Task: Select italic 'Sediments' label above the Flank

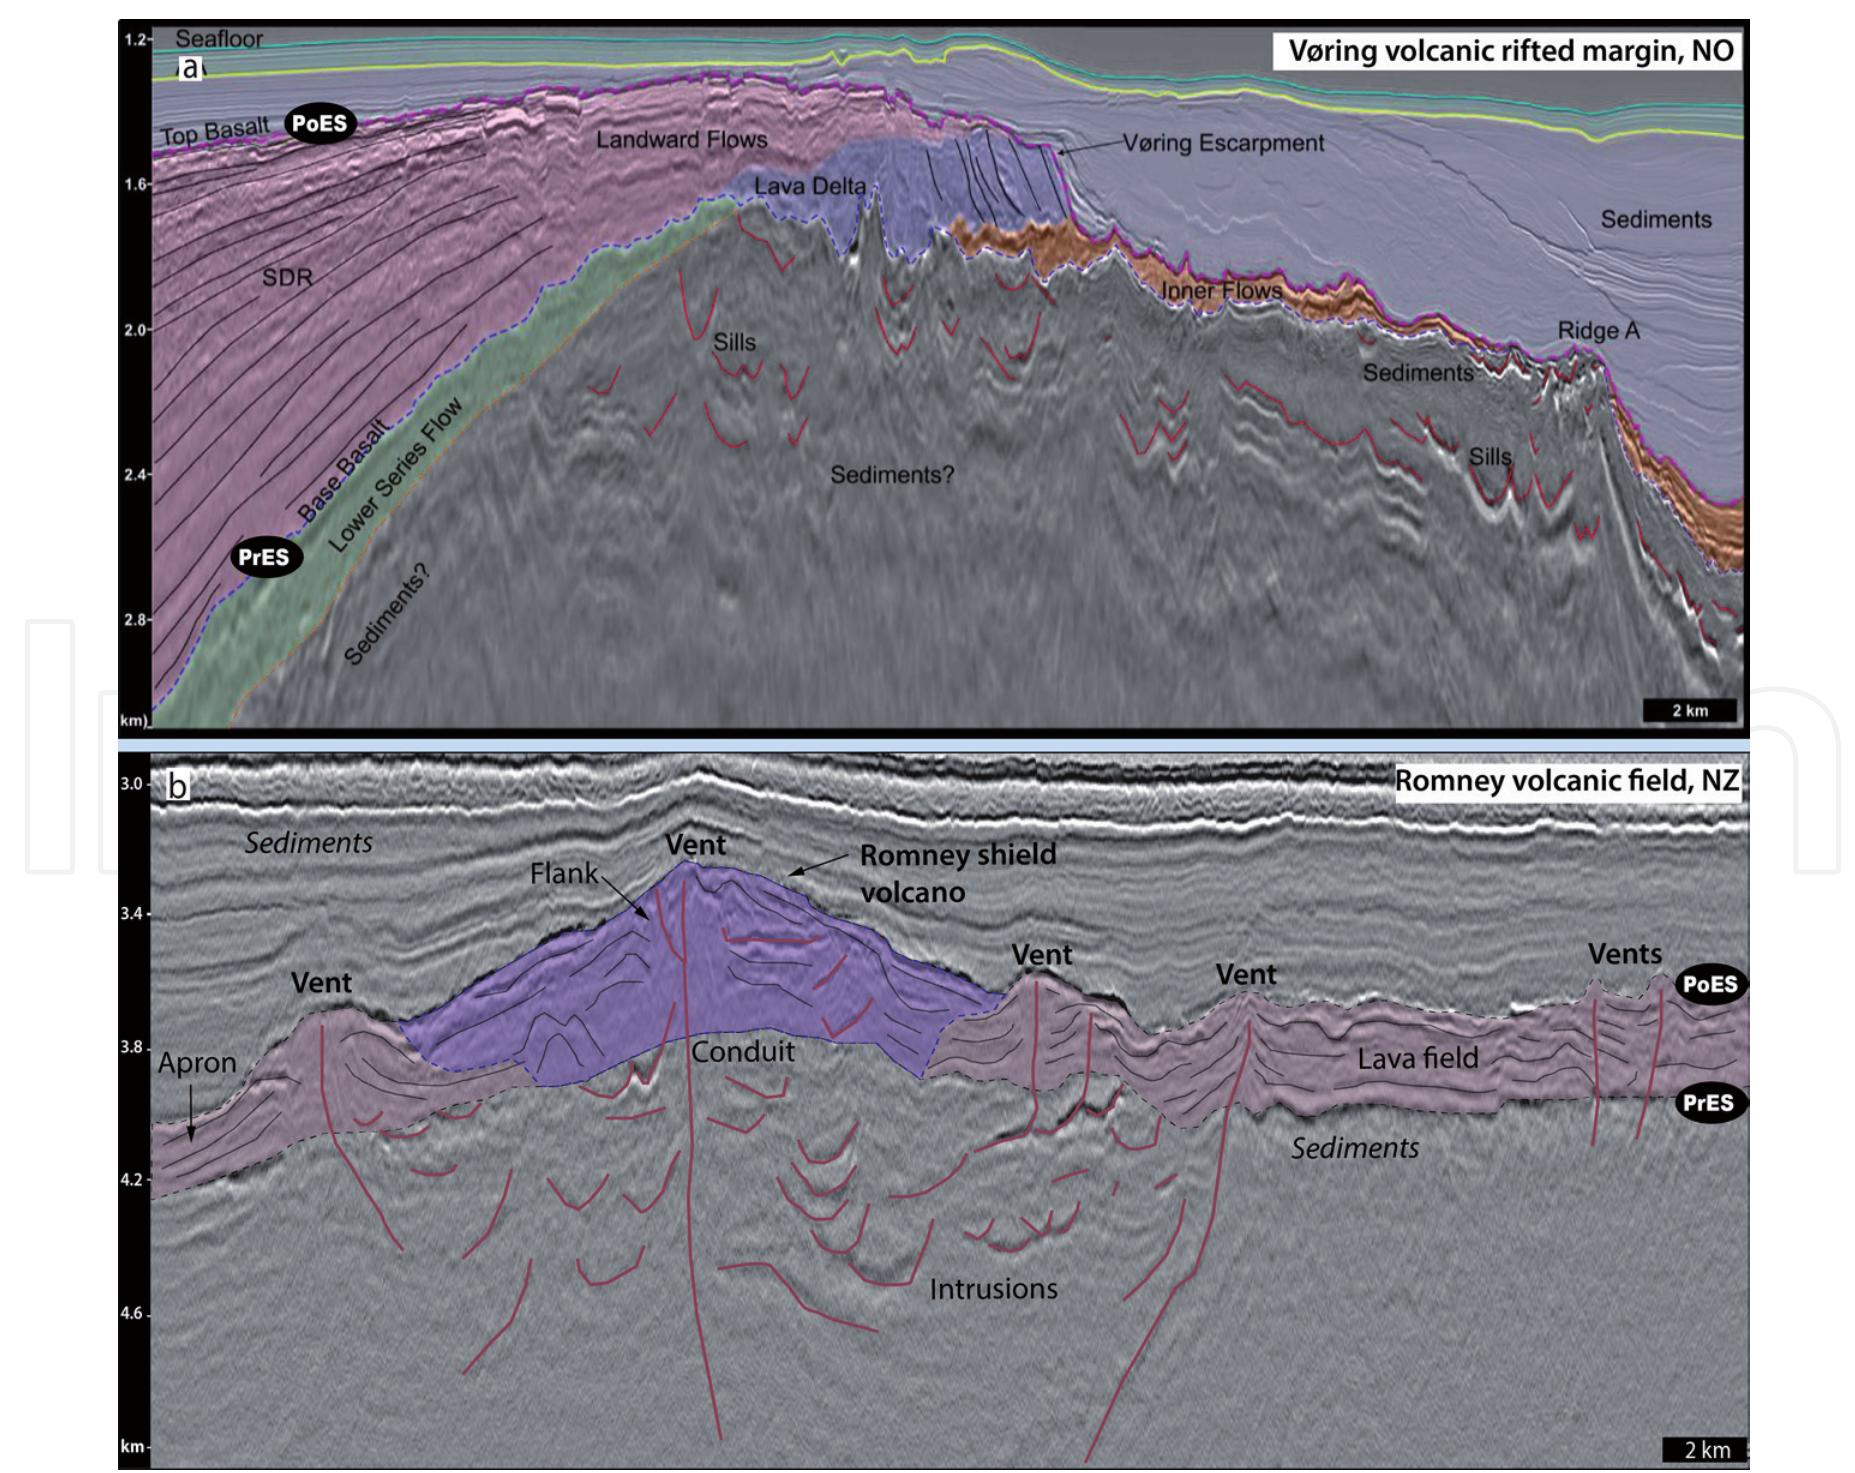Action: click(309, 843)
